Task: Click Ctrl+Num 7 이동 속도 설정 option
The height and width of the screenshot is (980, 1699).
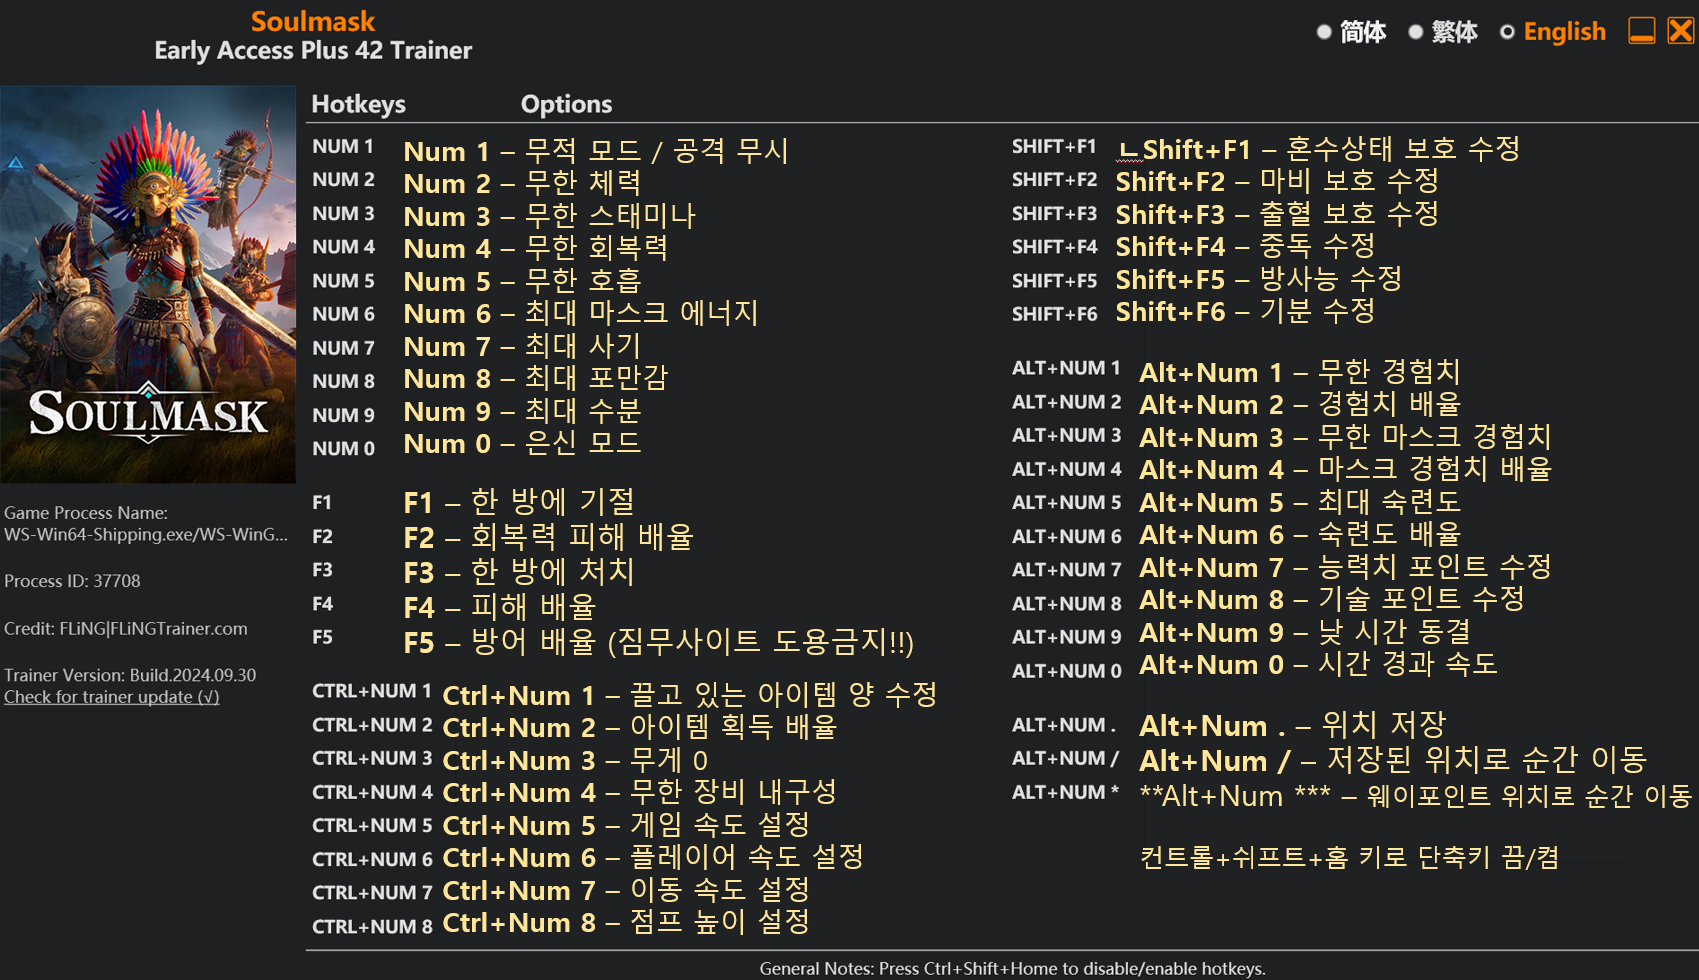Action: [x=626, y=890]
